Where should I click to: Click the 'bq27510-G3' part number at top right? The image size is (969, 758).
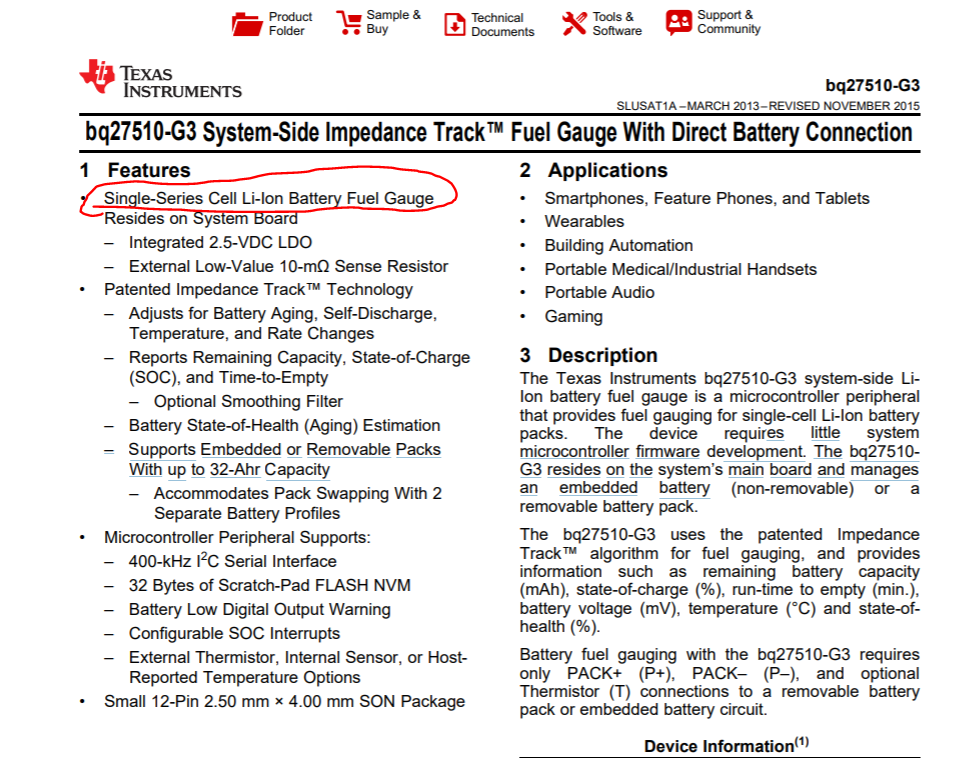tap(872, 85)
